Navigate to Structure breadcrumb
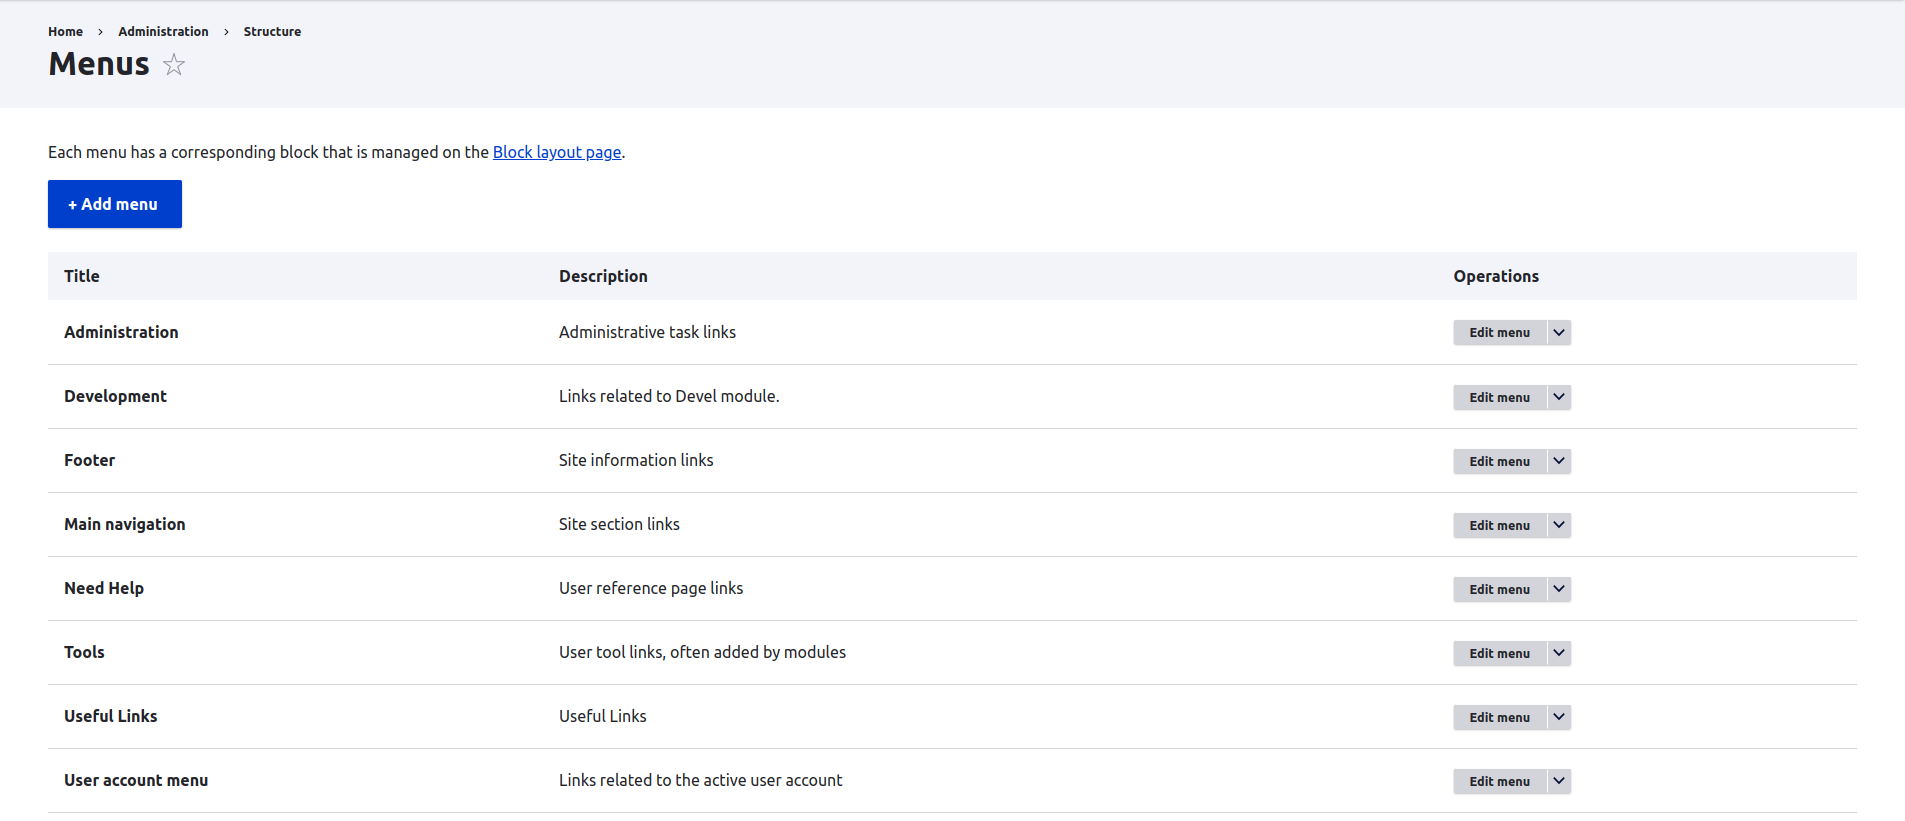This screenshot has height=821, width=1905. click(272, 32)
